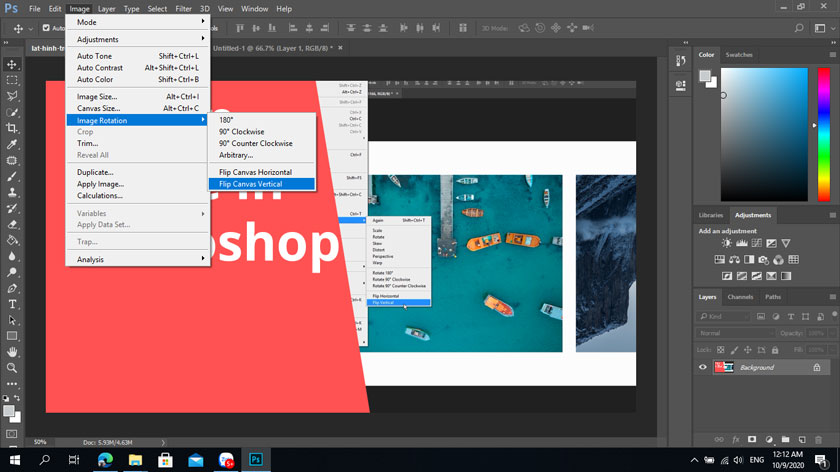
Task: Expand the Analysis submenu
Action: (138, 259)
